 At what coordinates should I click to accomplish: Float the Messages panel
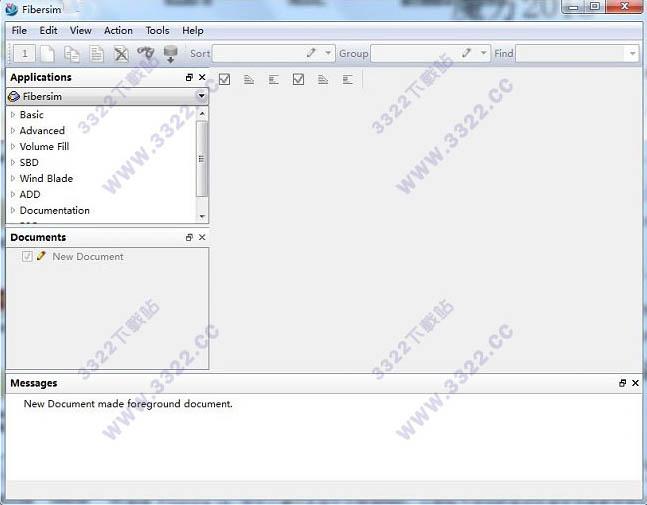click(x=623, y=383)
